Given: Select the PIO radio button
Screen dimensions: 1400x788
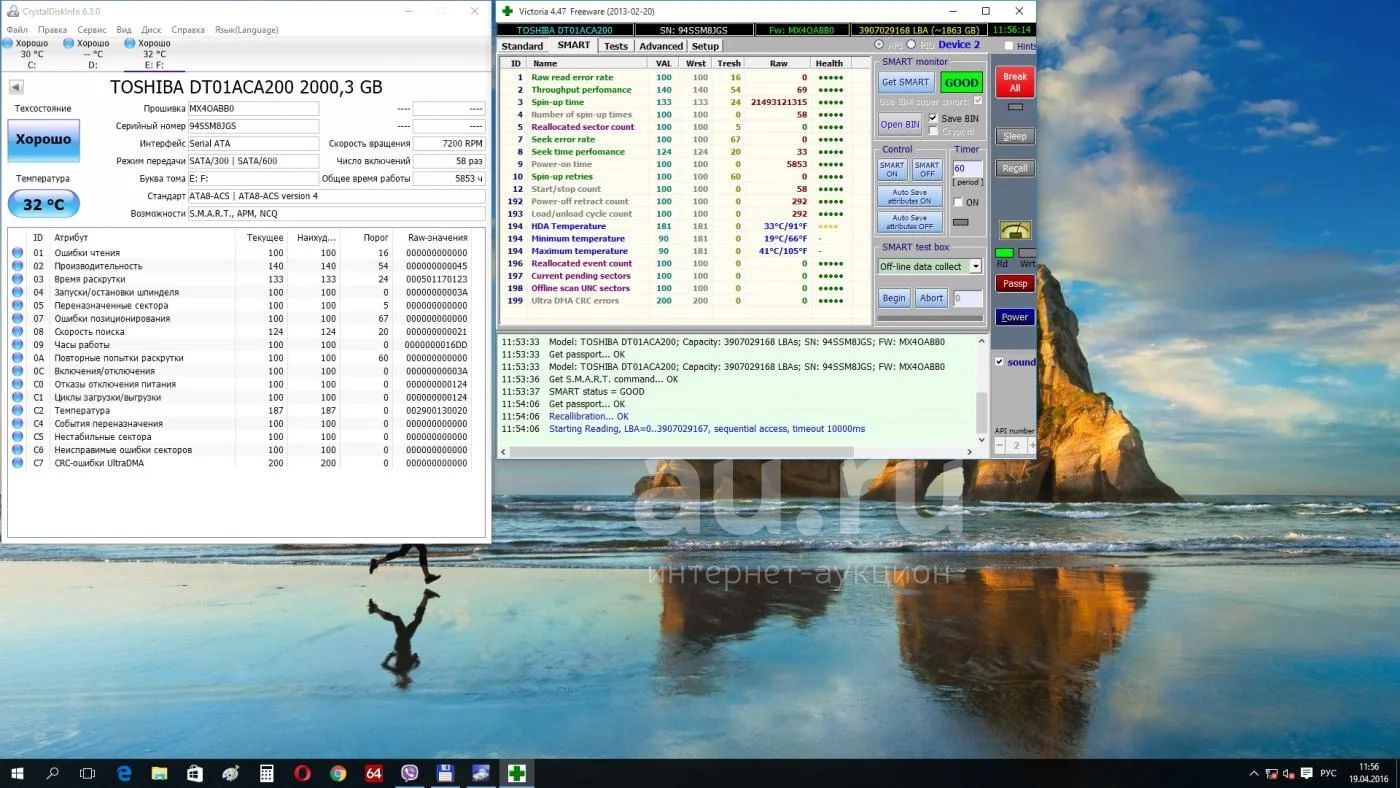Looking at the screenshot, I should coord(911,45).
